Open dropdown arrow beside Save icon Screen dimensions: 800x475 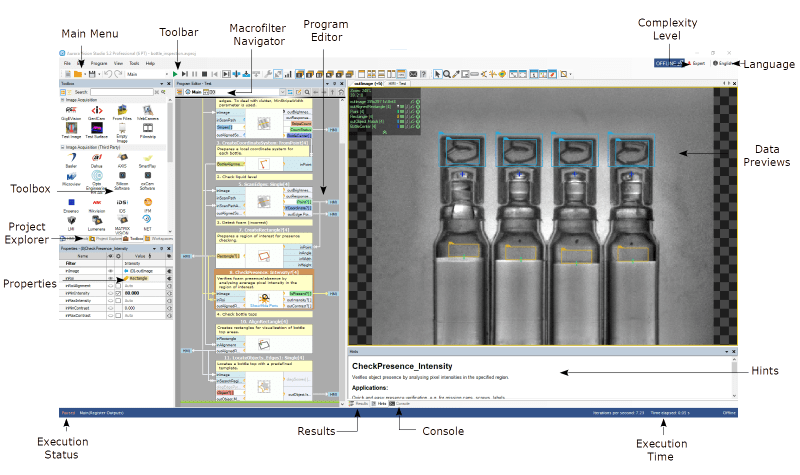tap(98, 75)
